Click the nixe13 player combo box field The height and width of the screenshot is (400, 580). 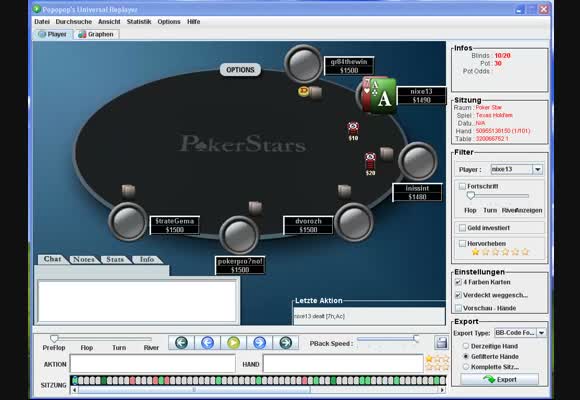[512, 169]
